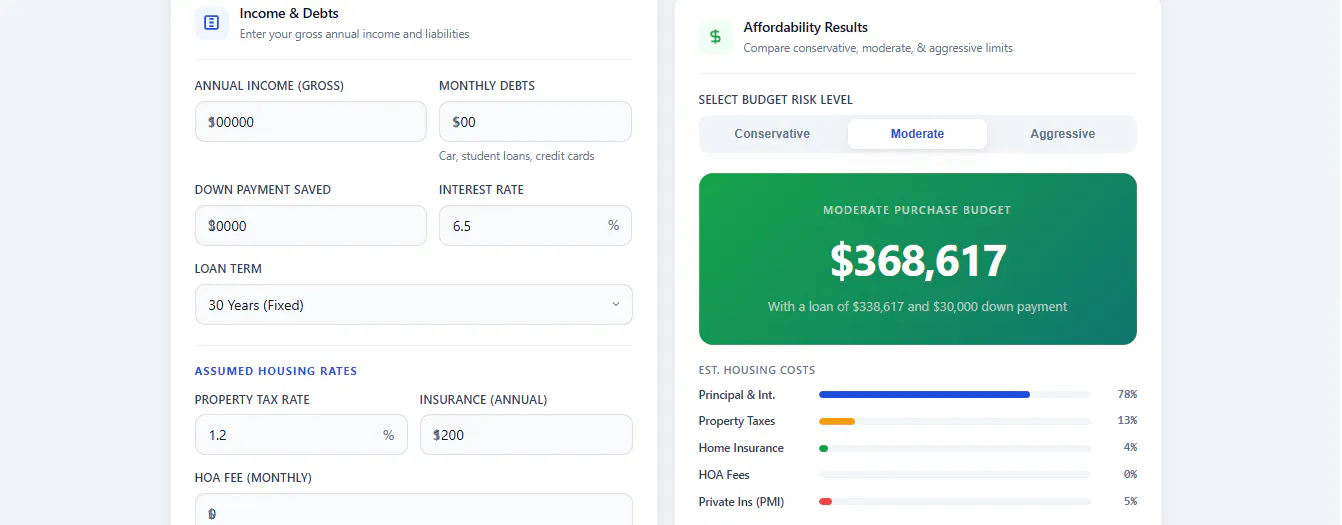Viewport: 1342px width, 525px height.
Task: Select the Aggressive risk level
Action: tap(1062, 134)
